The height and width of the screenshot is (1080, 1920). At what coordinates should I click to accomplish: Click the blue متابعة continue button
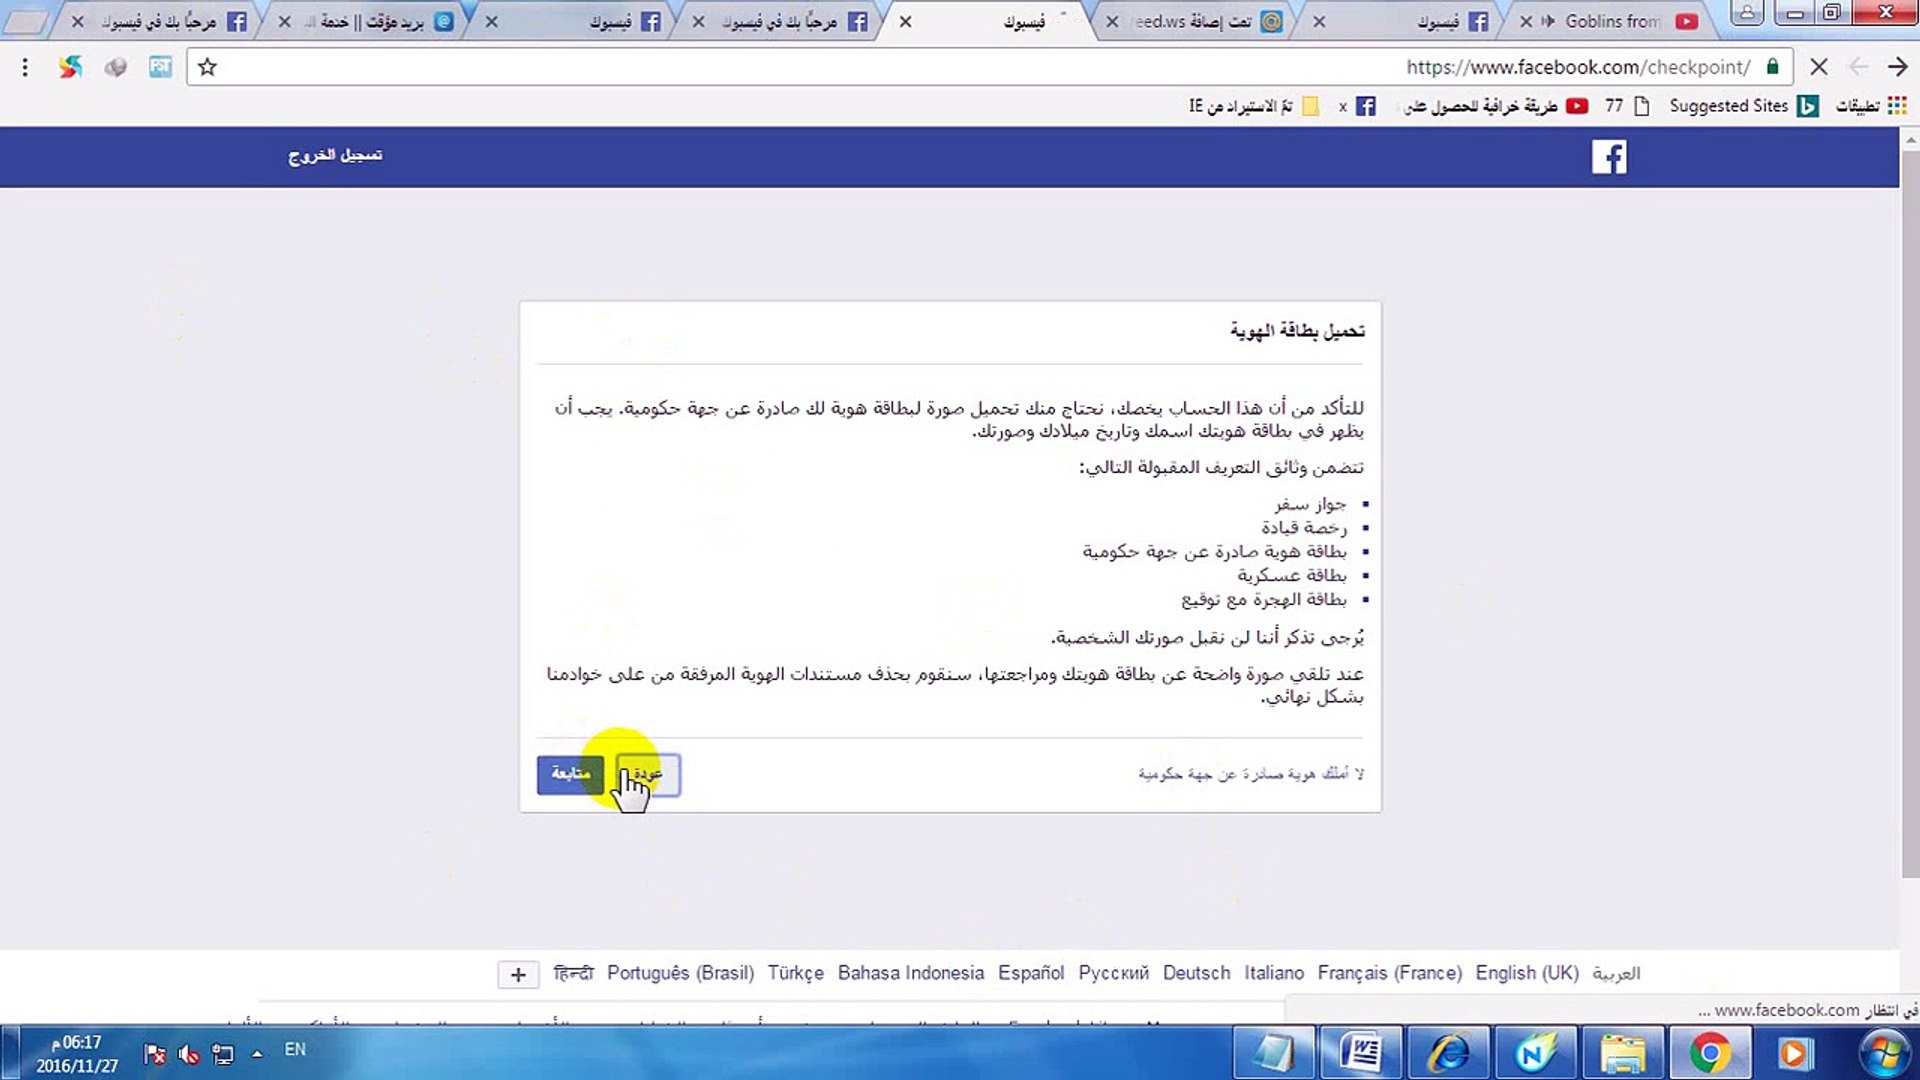[x=570, y=774]
